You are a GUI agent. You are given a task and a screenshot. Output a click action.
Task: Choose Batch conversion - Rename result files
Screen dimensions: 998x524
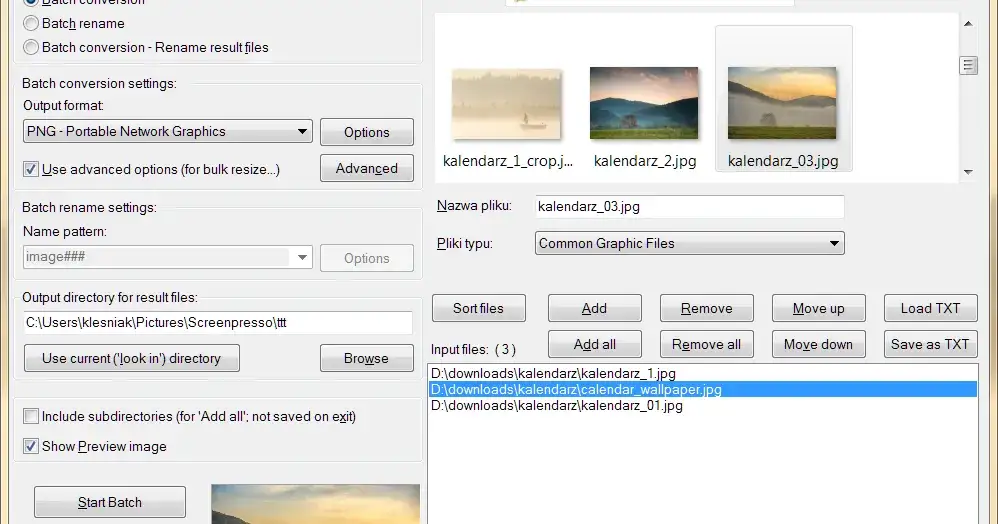point(32,47)
